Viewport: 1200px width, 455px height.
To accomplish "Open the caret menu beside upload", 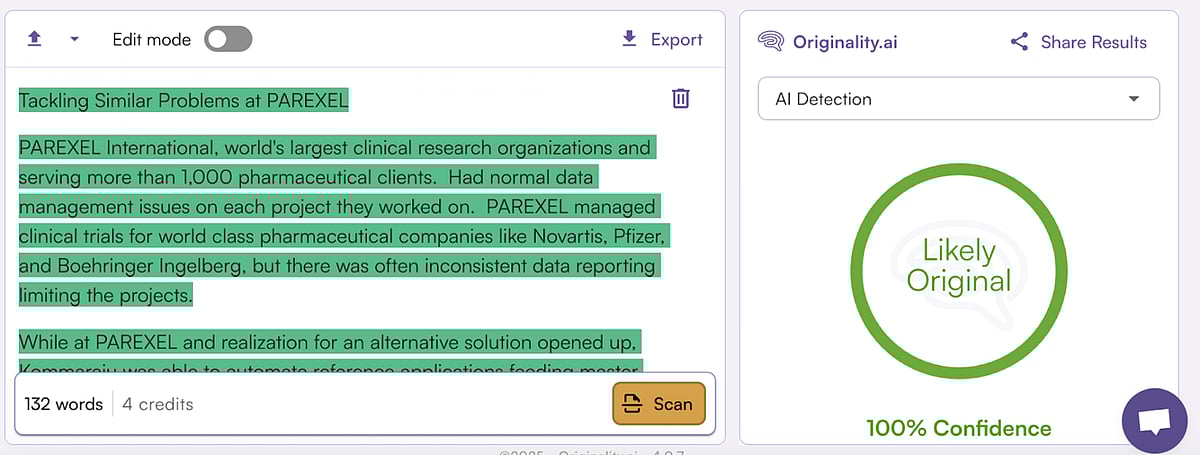I will 74,40.
